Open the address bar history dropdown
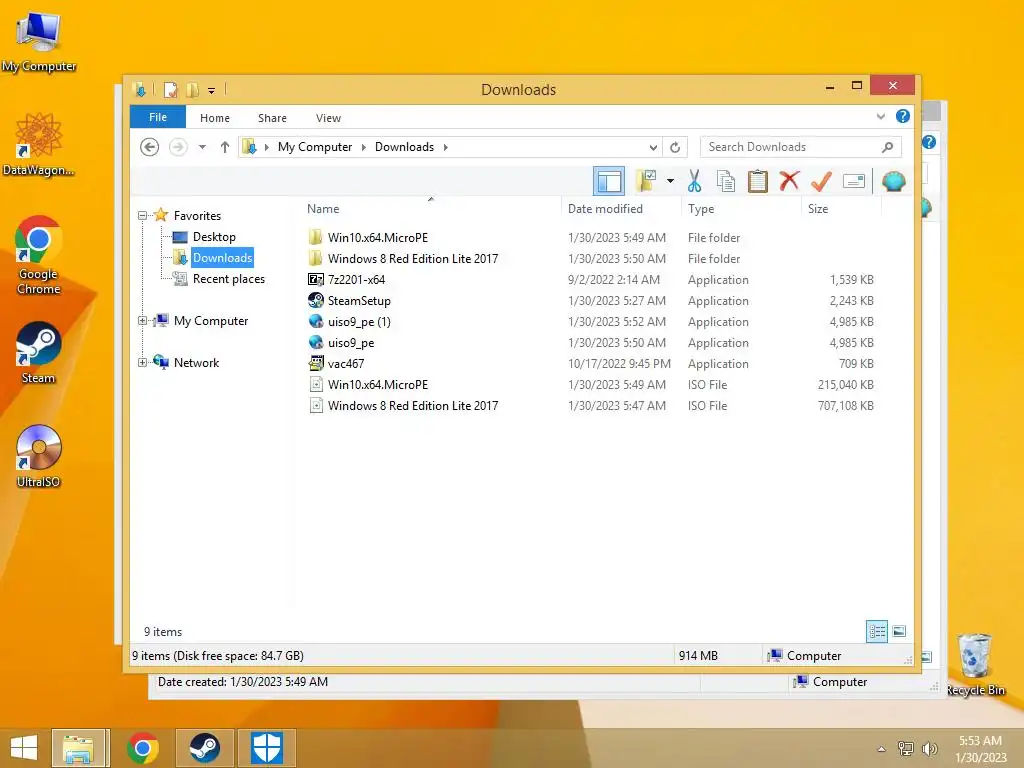Image resolution: width=1024 pixels, height=768 pixels. click(653, 147)
